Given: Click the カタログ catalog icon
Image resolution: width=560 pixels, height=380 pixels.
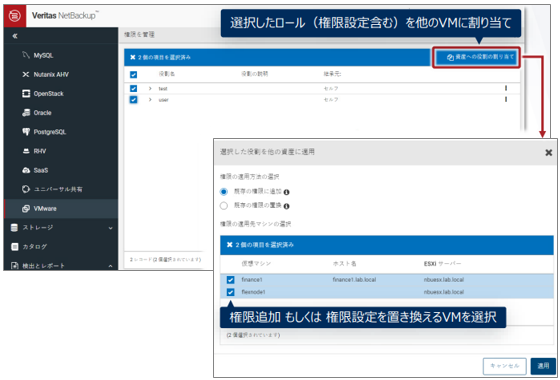Looking at the screenshot, I should [14, 247].
